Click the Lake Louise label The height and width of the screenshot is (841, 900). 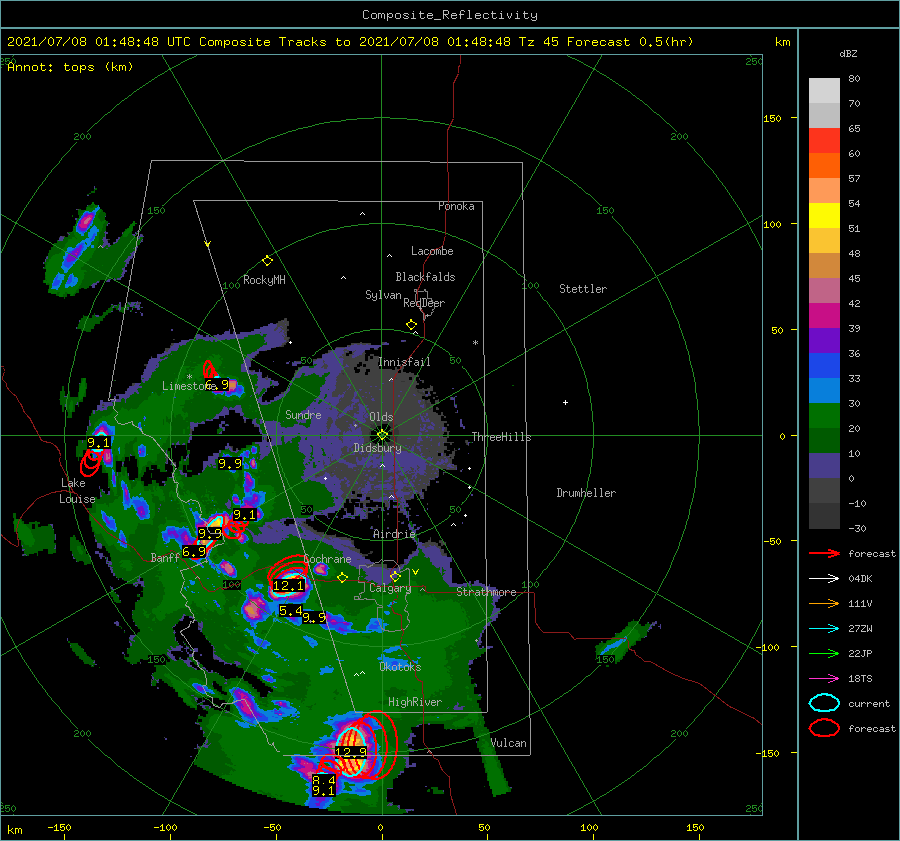(x=77, y=491)
